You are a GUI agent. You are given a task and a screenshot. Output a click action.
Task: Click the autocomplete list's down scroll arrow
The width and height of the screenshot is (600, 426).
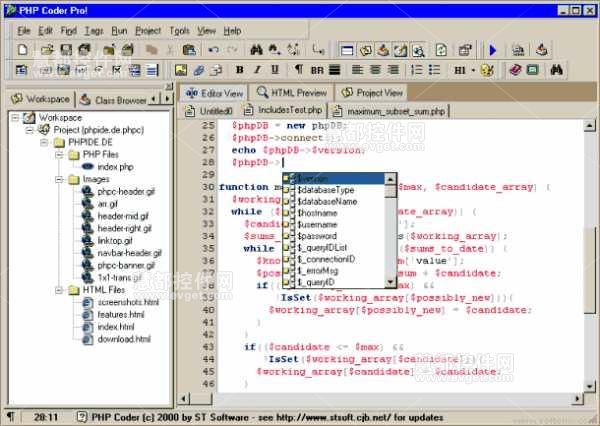point(390,282)
